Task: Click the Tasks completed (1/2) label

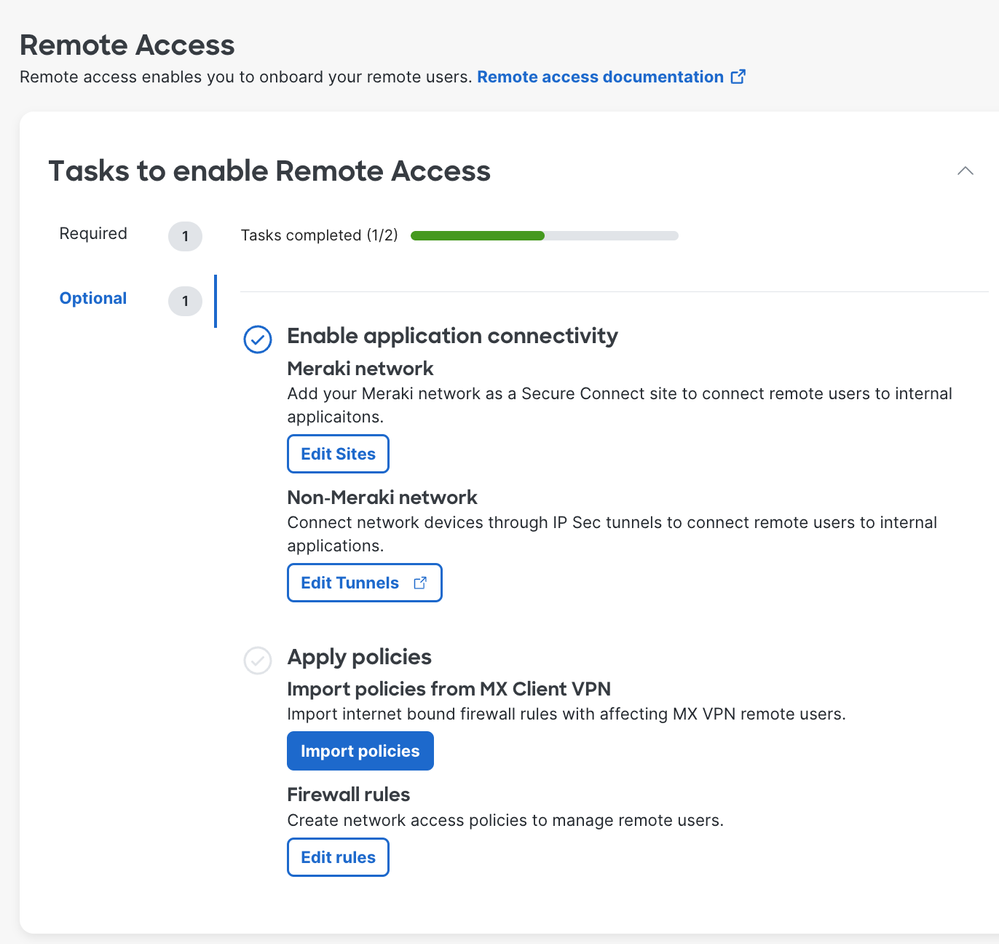Action: coord(319,236)
